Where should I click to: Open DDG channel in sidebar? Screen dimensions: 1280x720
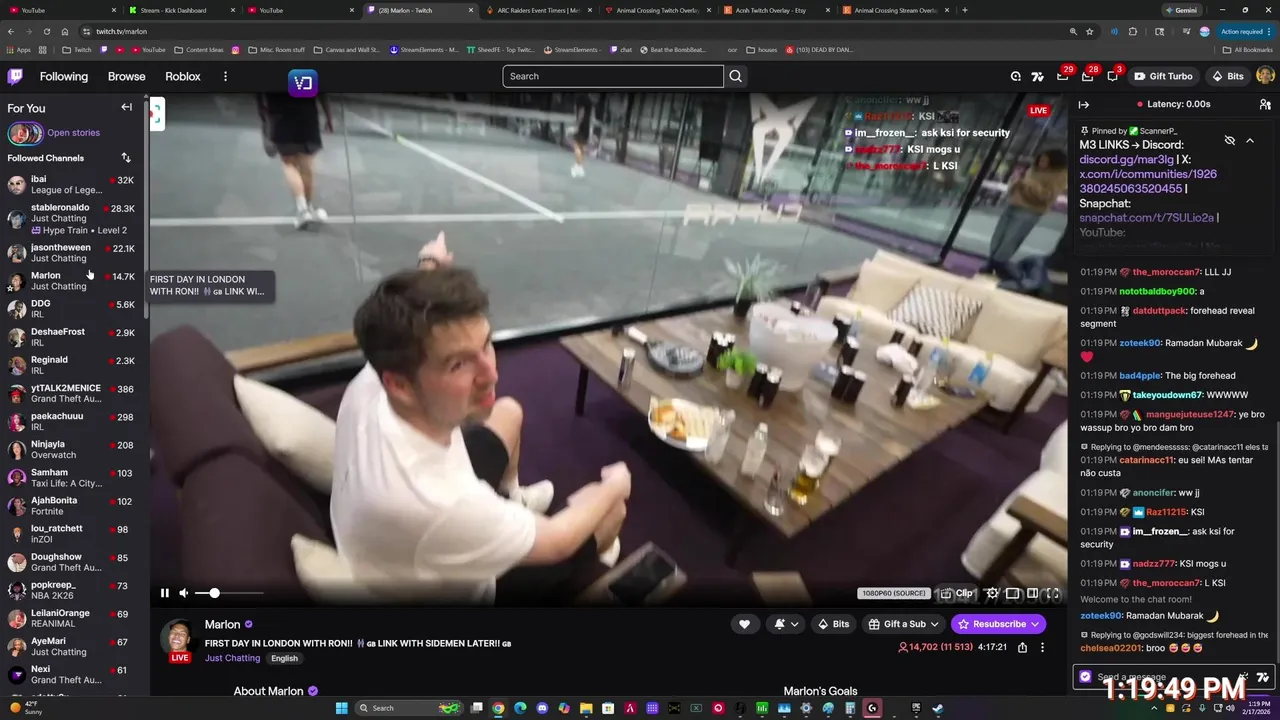pos(72,309)
